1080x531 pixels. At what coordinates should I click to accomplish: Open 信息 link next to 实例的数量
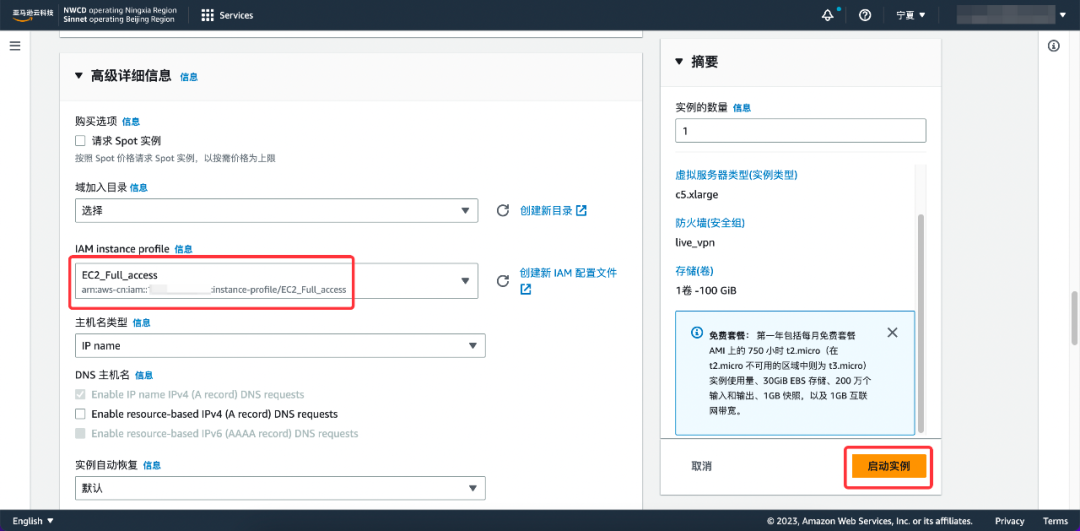pos(742,107)
